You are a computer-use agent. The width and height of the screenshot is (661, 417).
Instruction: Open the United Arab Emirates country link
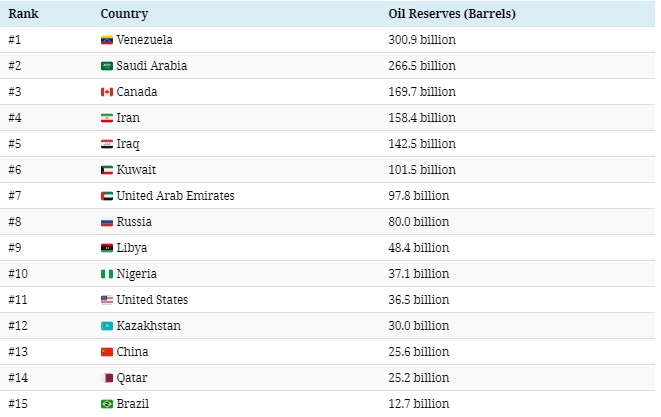(x=175, y=196)
